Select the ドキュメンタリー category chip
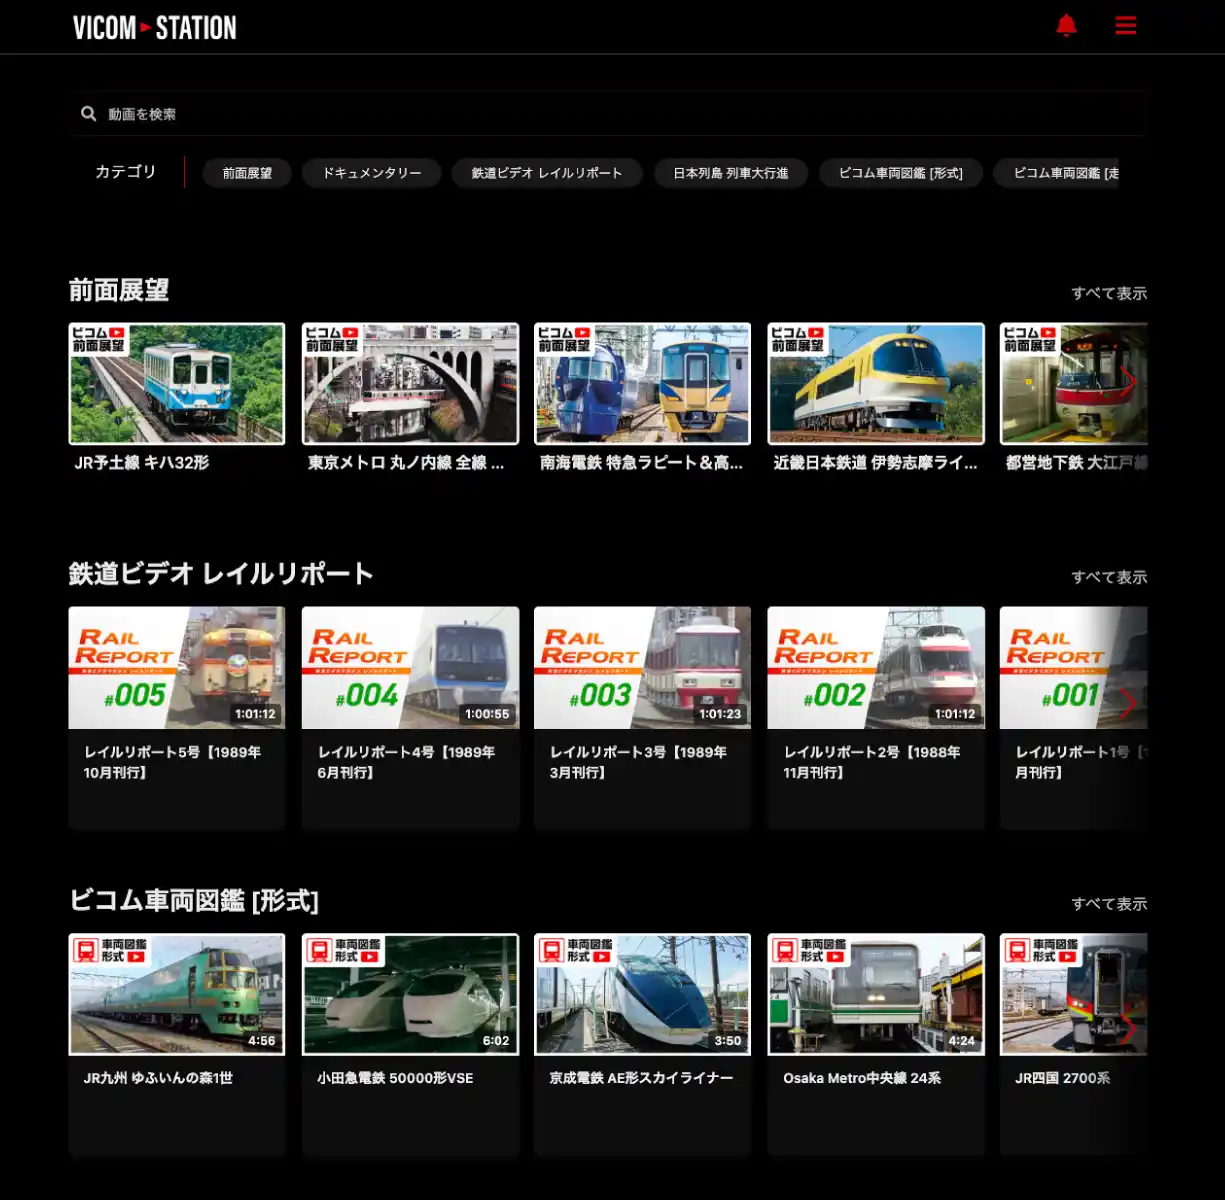Viewport: 1225px width, 1200px height. click(x=371, y=173)
